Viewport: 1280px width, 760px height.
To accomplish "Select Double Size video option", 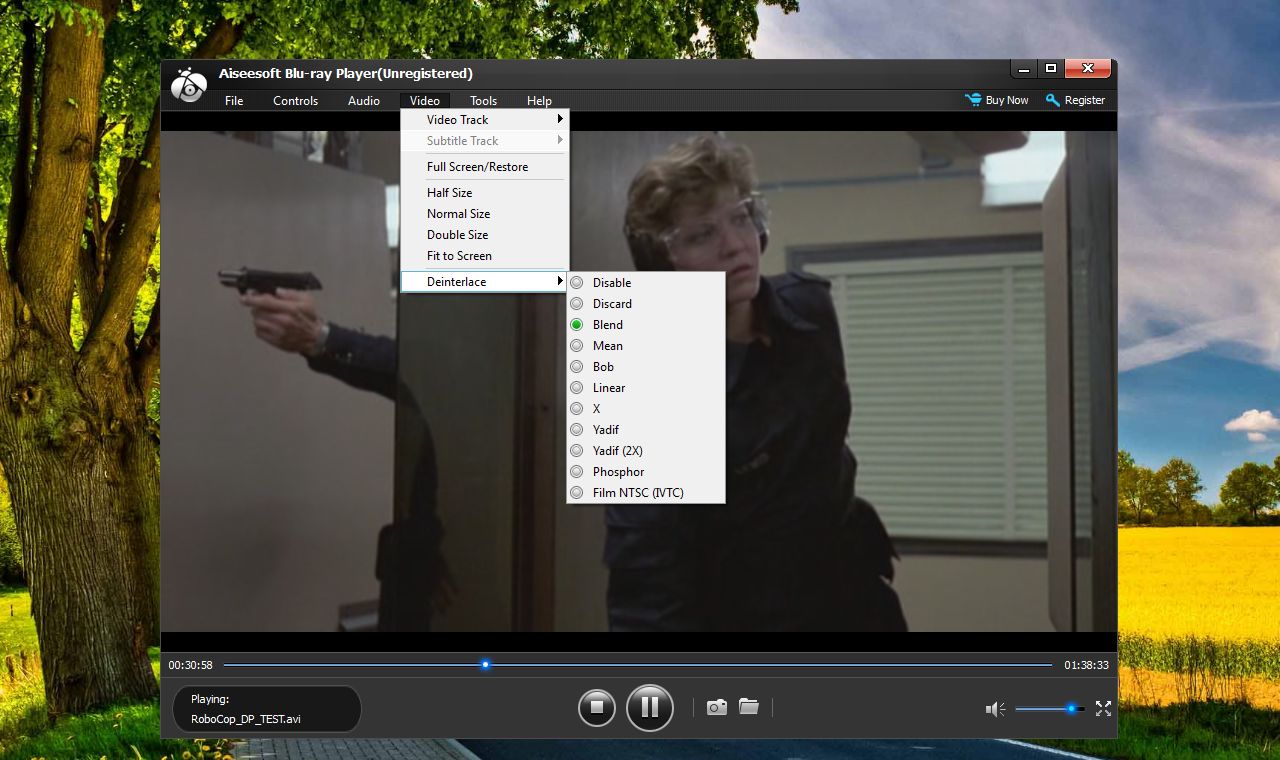I will click(x=485, y=235).
